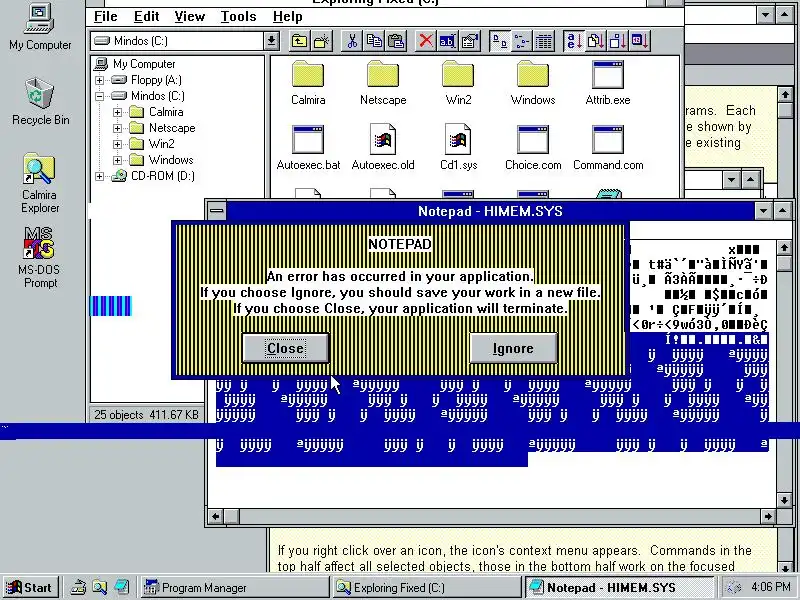Open the MS-DOS Prompt desktop shortcut
800x600 pixels.
tap(40, 258)
